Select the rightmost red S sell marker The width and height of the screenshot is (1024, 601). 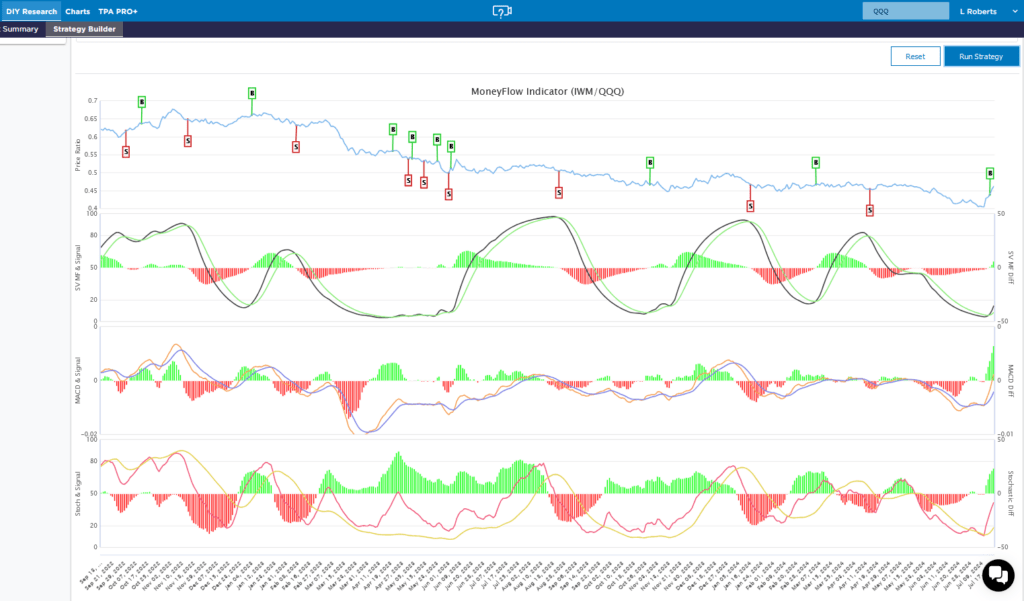pos(870,210)
